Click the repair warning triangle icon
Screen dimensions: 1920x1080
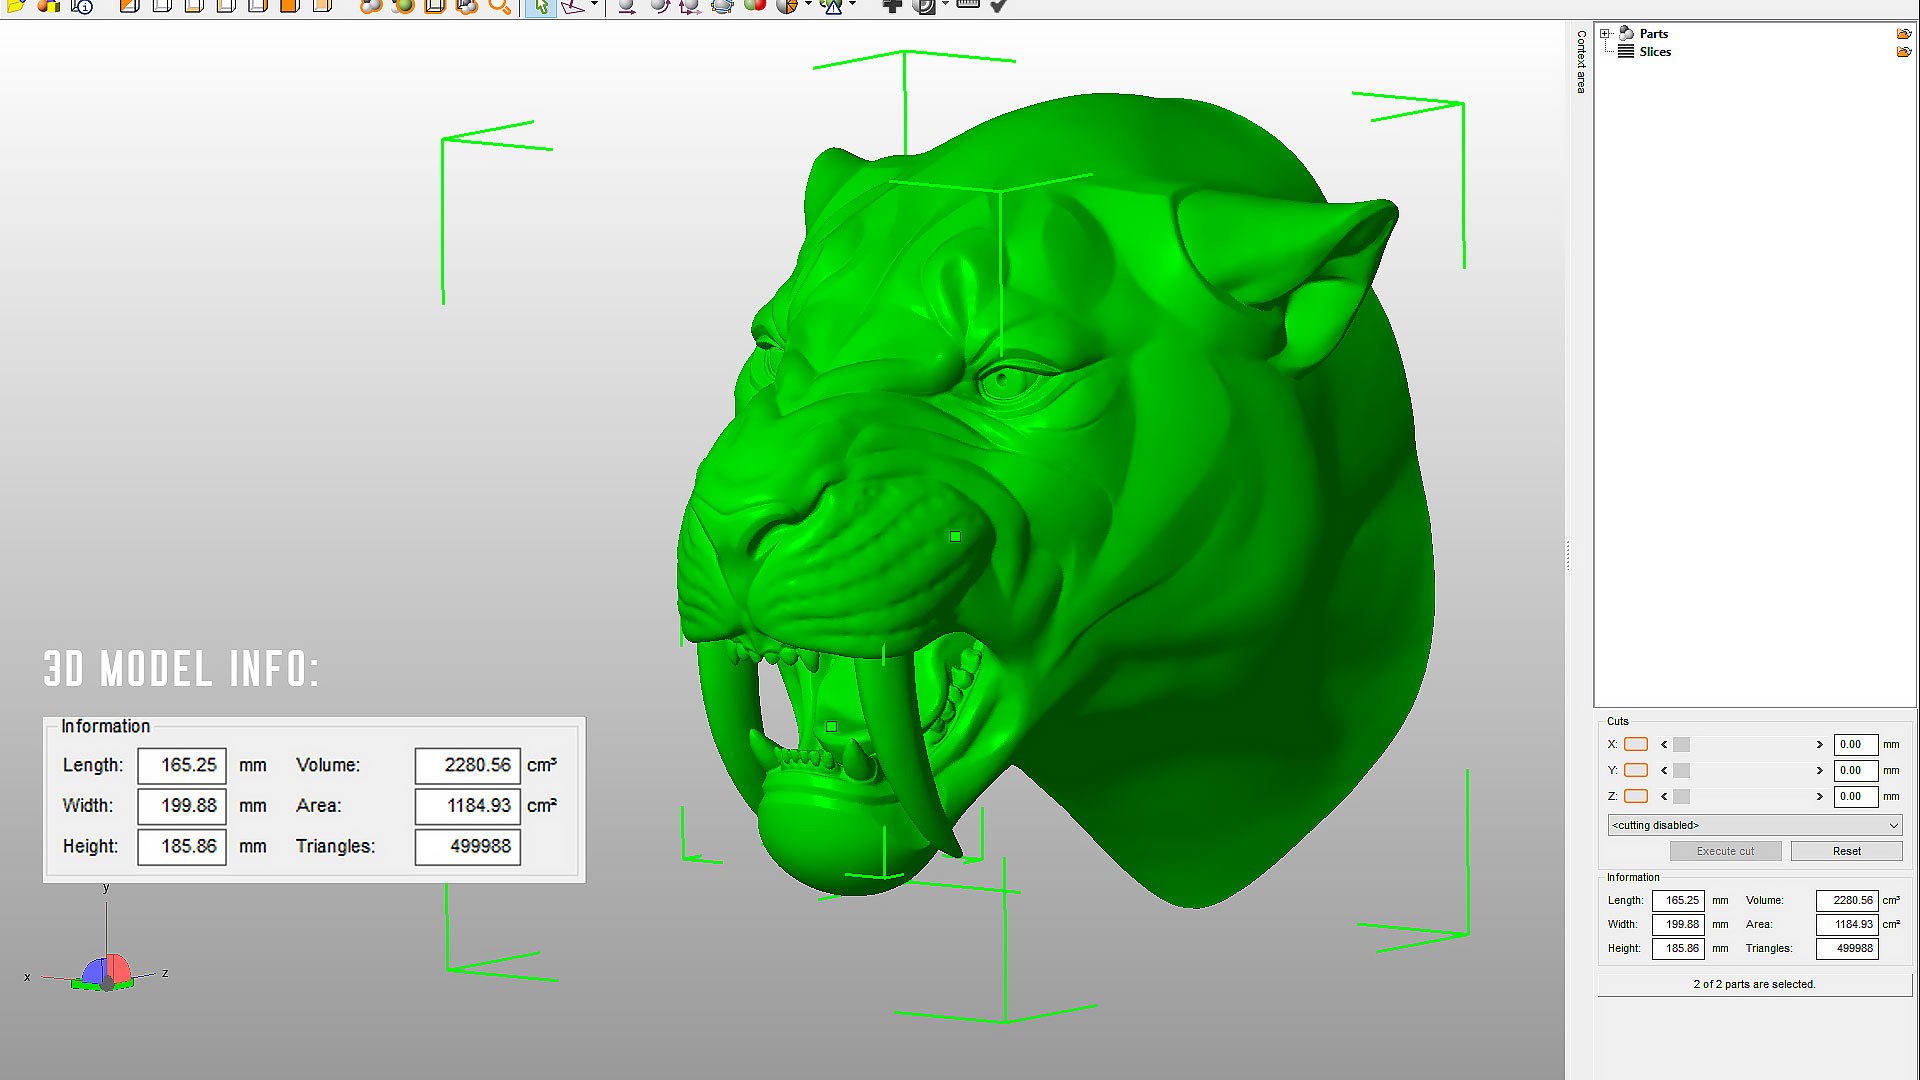(832, 6)
